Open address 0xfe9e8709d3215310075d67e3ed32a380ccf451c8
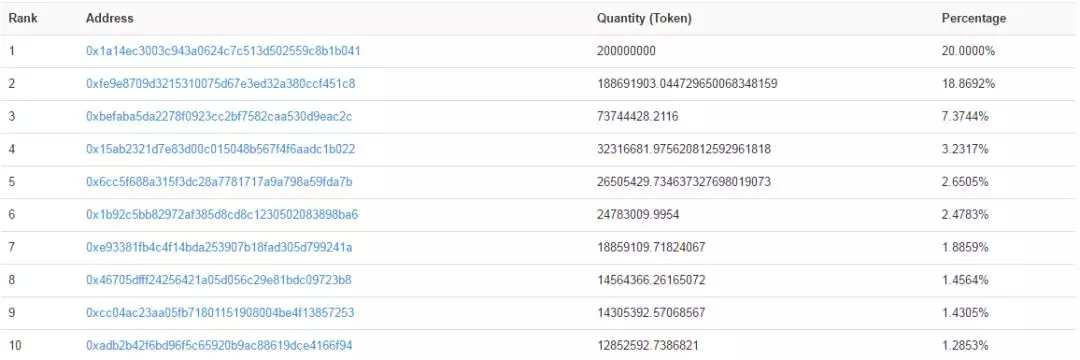 coord(220,84)
